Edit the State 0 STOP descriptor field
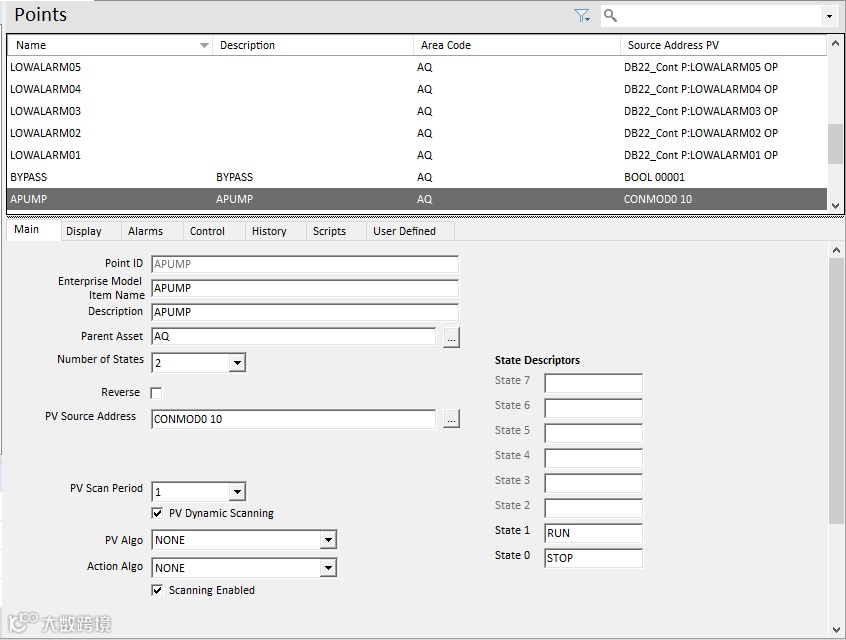 pyautogui.click(x=593, y=558)
